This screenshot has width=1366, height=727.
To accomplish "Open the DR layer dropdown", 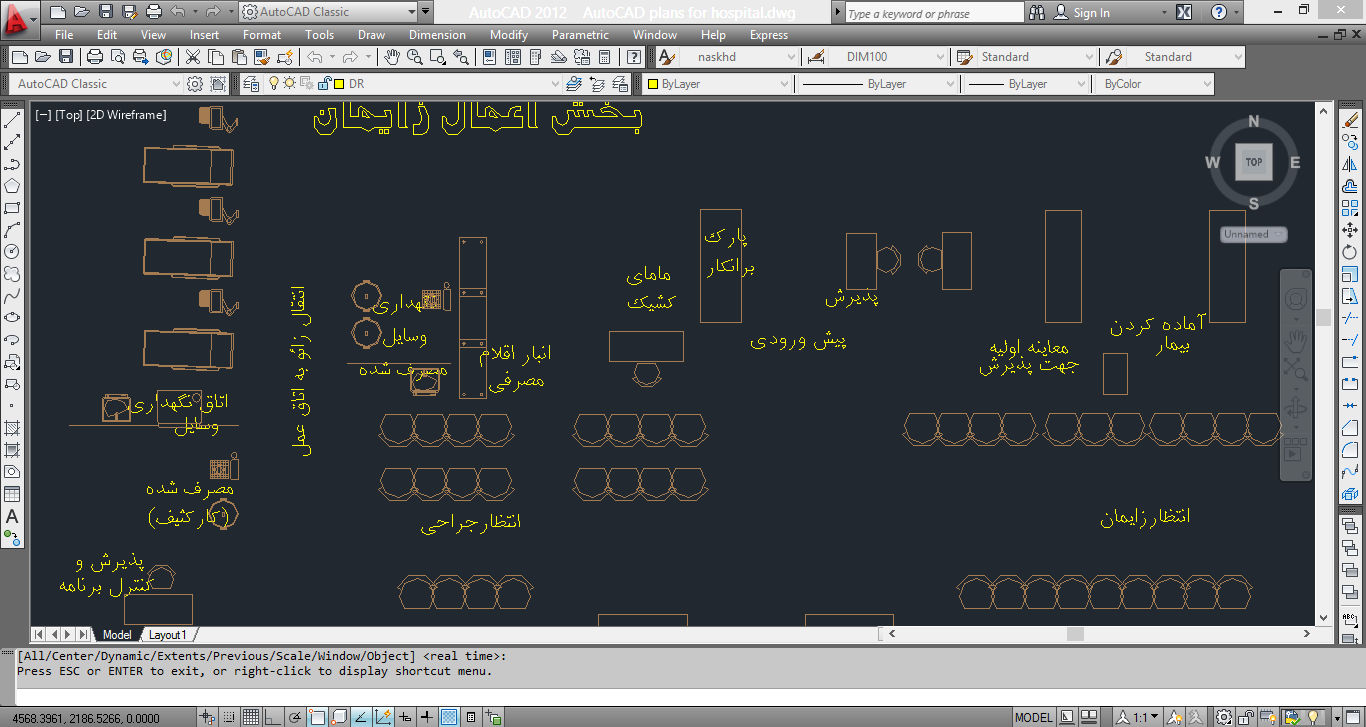I will point(414,84).
